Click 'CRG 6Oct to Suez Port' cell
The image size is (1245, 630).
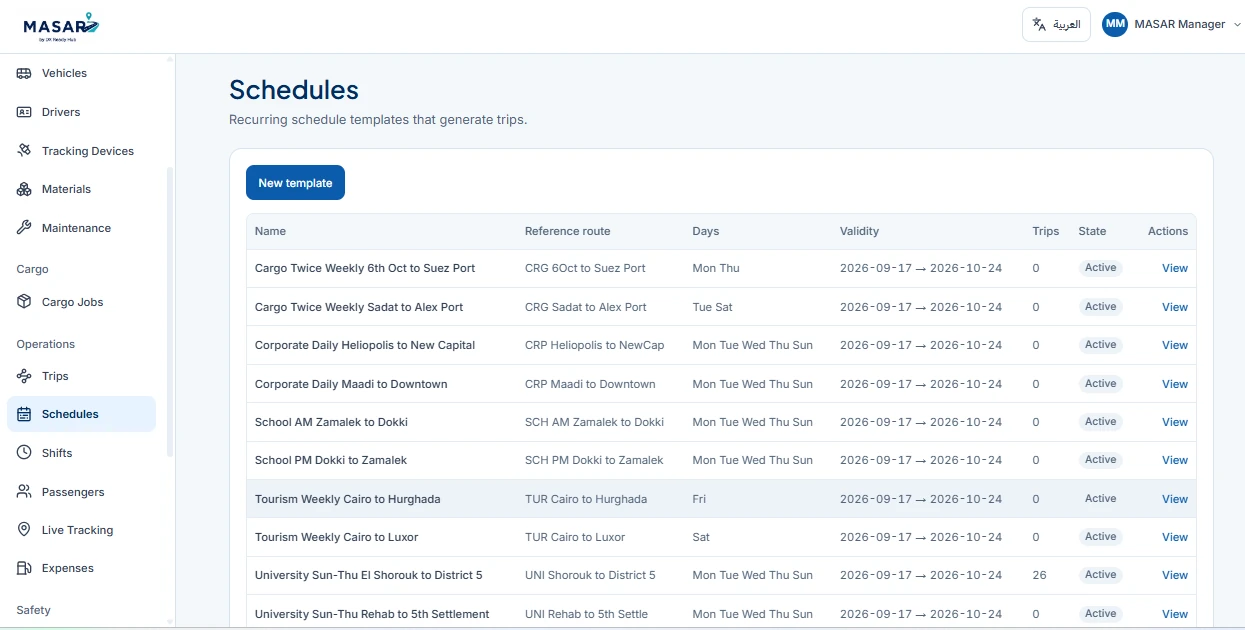tap(585, 268)
